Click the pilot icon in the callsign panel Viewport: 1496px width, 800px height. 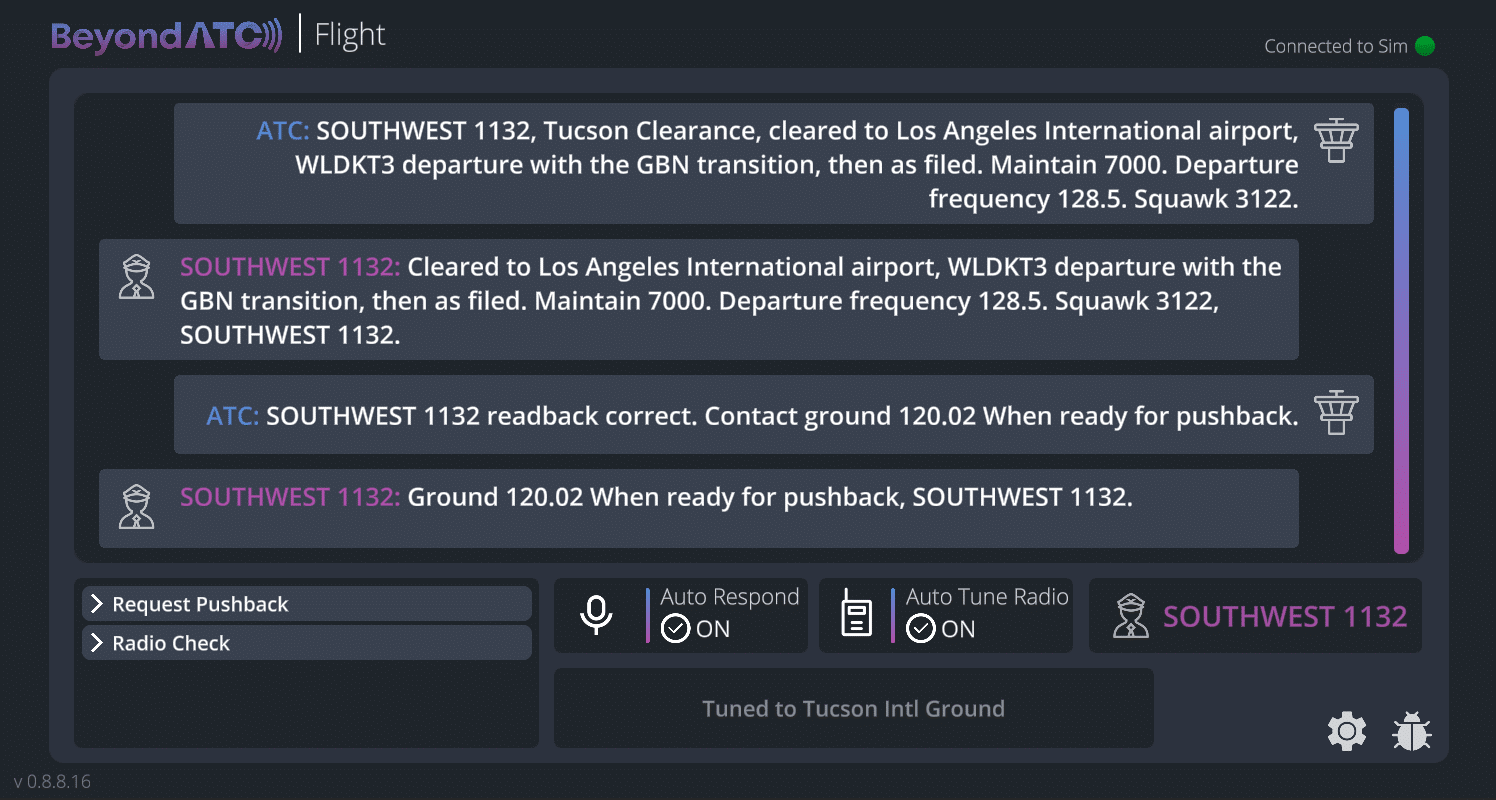coord(1131,616)
